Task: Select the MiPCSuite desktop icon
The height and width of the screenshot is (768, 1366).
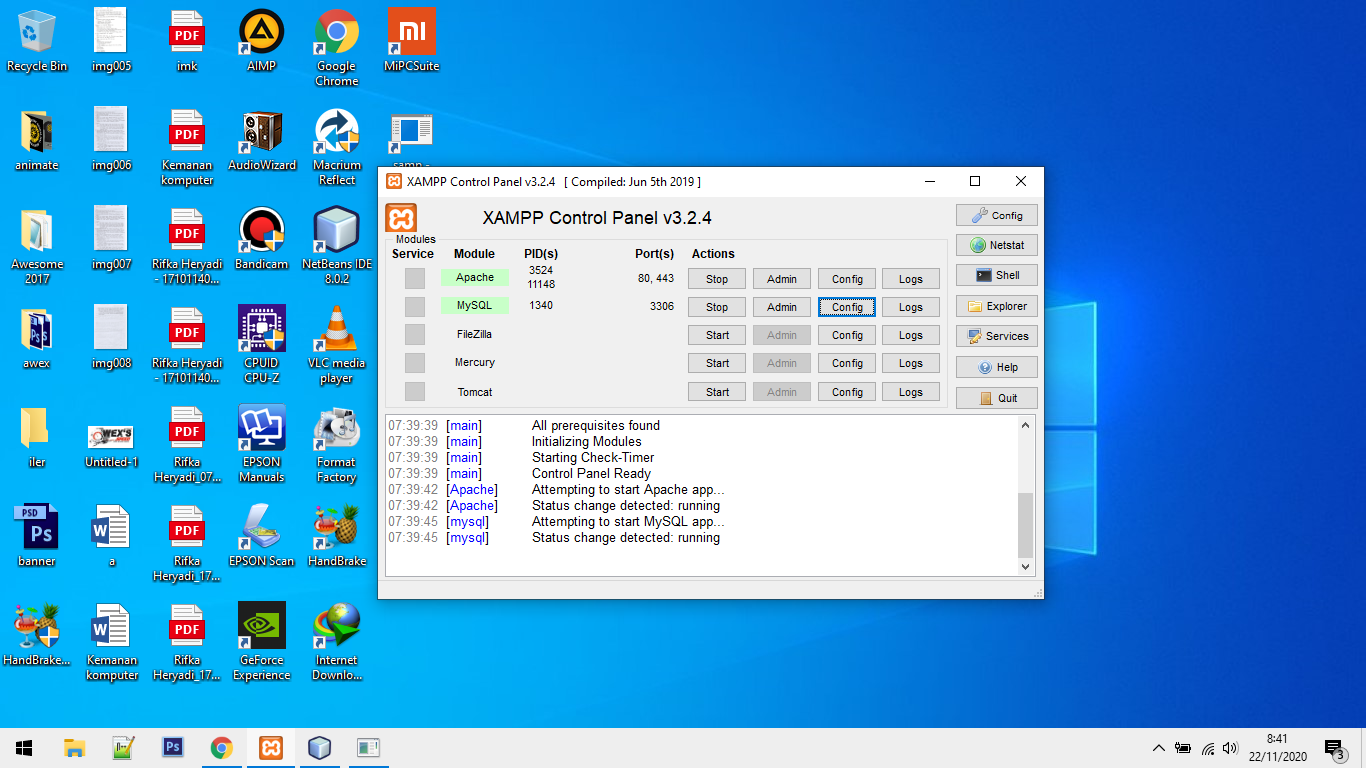Action: (411, 42)
